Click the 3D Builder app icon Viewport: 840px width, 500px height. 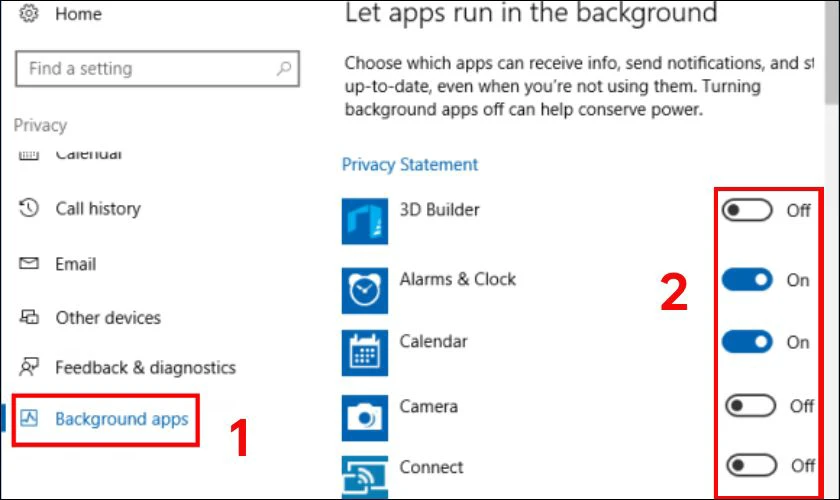365,221
